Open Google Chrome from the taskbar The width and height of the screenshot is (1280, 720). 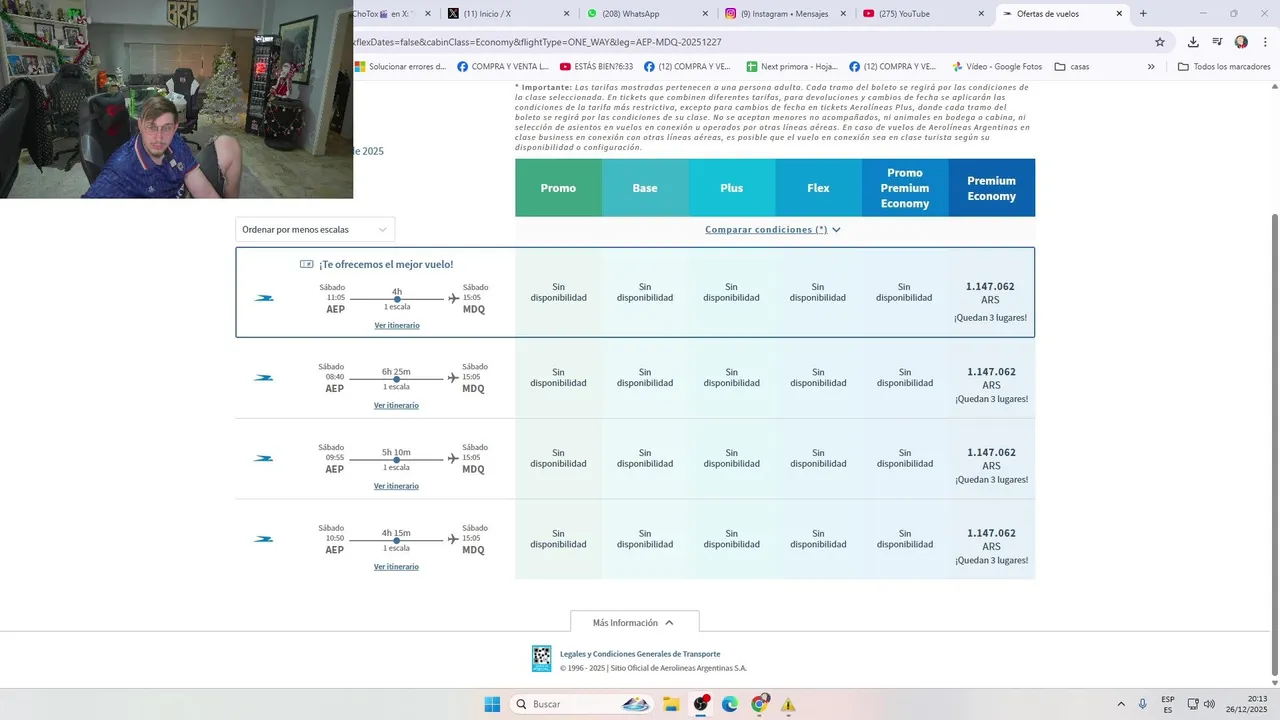759,704
